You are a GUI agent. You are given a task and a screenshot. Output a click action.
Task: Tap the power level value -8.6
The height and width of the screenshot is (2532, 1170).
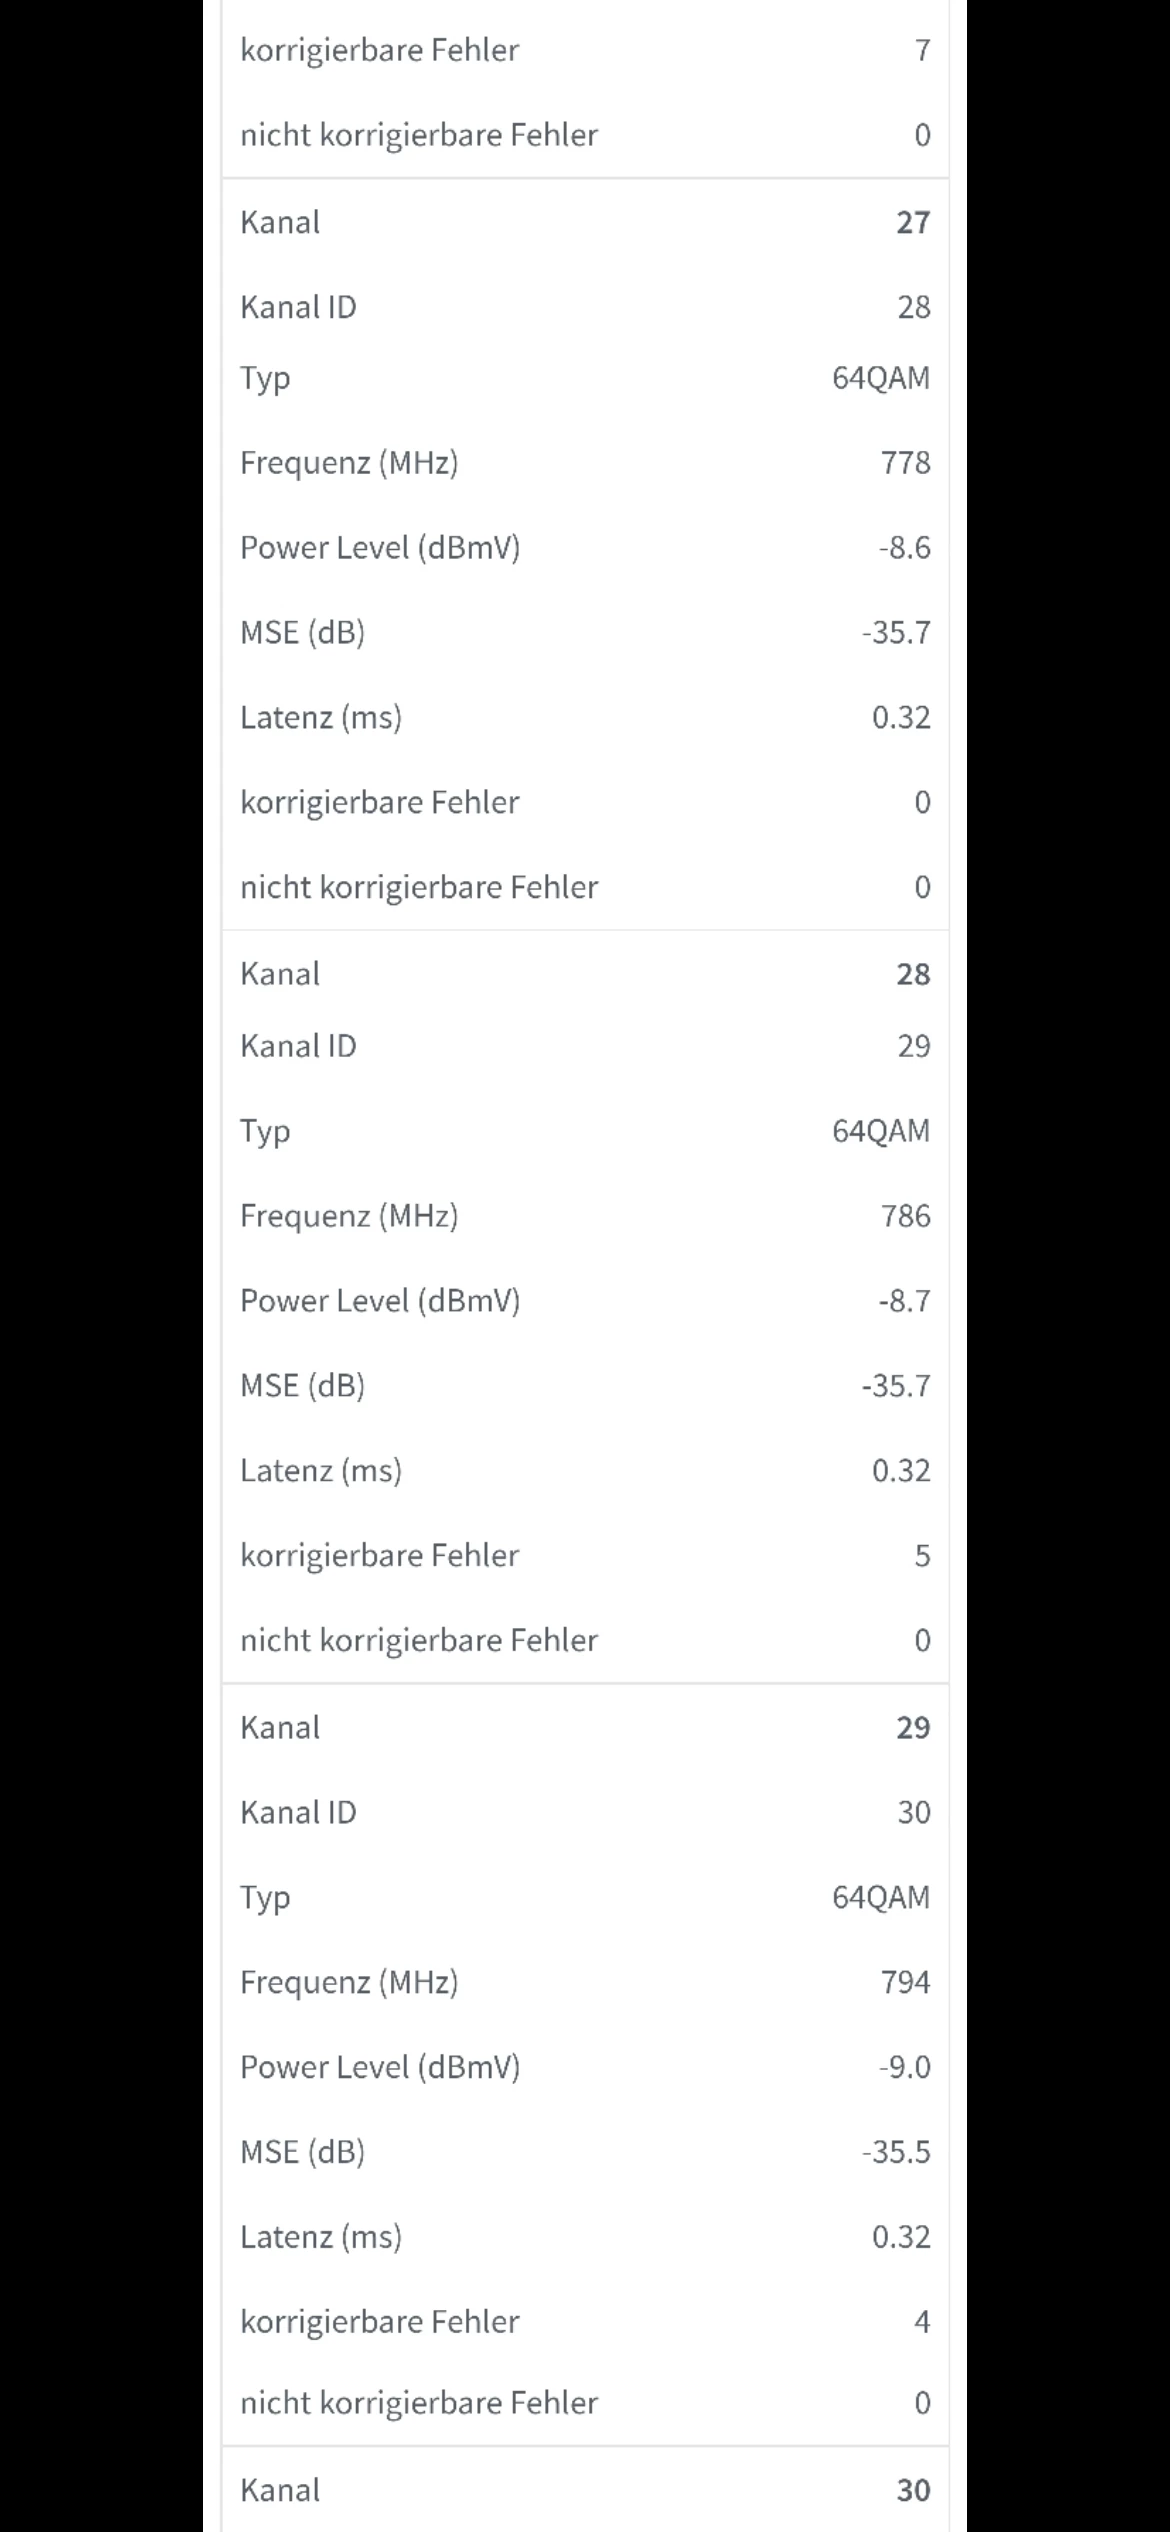pos(904,548)
